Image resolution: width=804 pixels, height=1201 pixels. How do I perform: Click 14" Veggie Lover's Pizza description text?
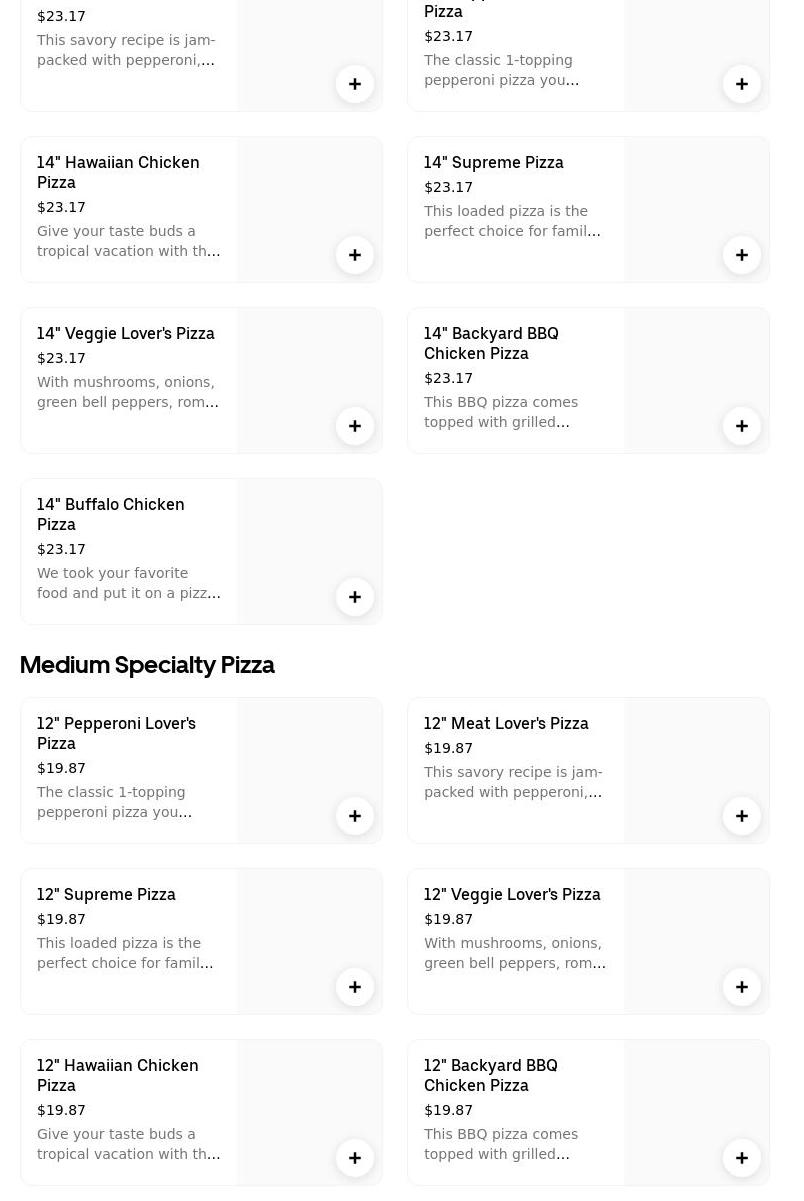(x=128, y=392)
